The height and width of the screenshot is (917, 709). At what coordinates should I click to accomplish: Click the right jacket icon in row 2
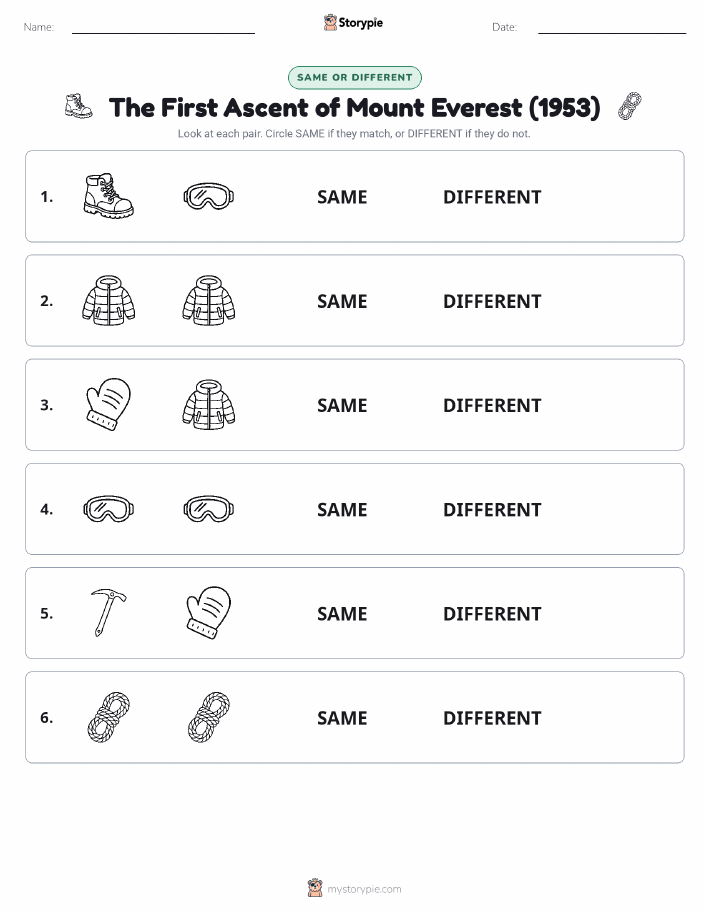(x=209, y=300)
